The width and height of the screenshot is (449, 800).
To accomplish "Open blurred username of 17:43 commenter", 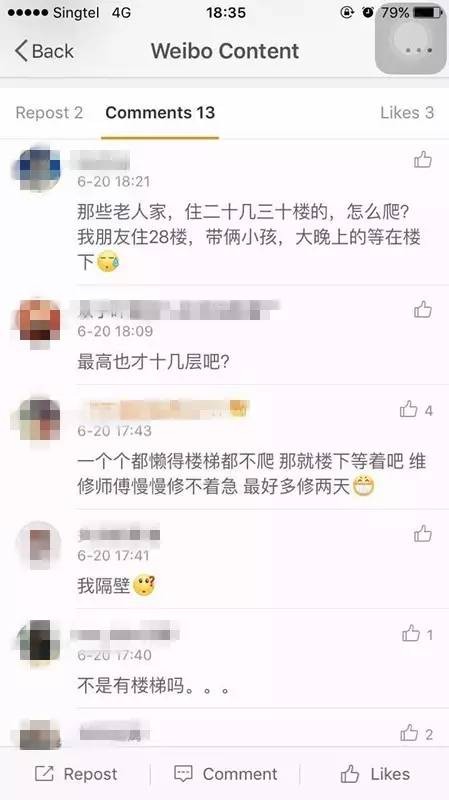I will [x=163, y=409].
